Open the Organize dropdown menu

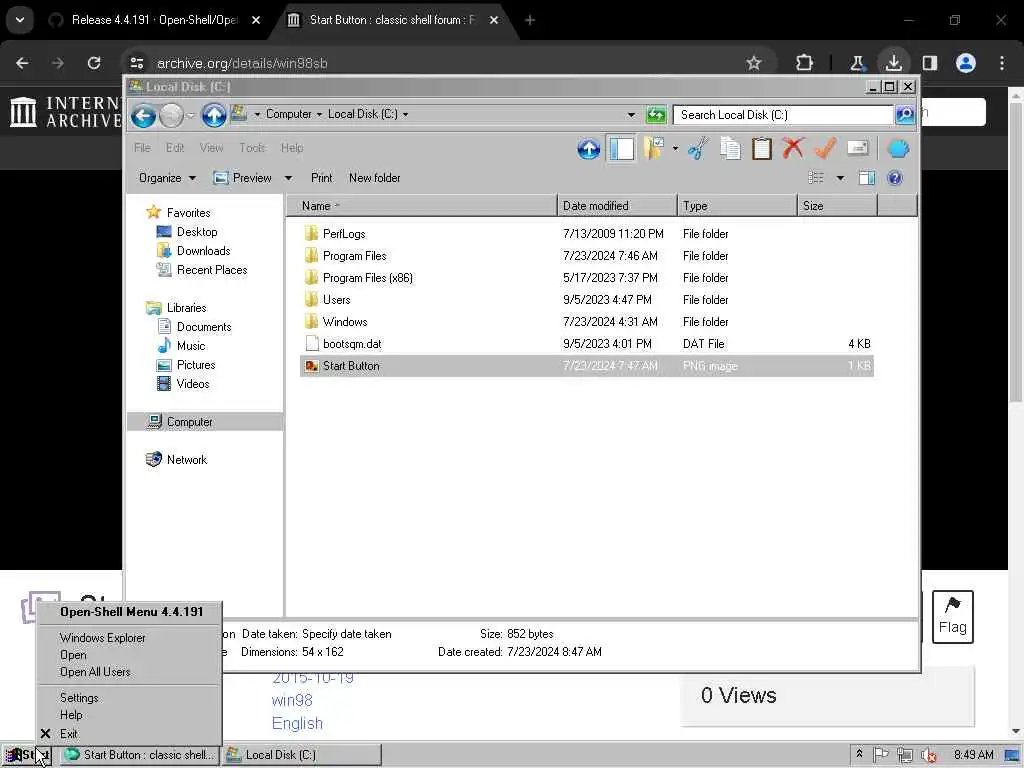point(167,178)
